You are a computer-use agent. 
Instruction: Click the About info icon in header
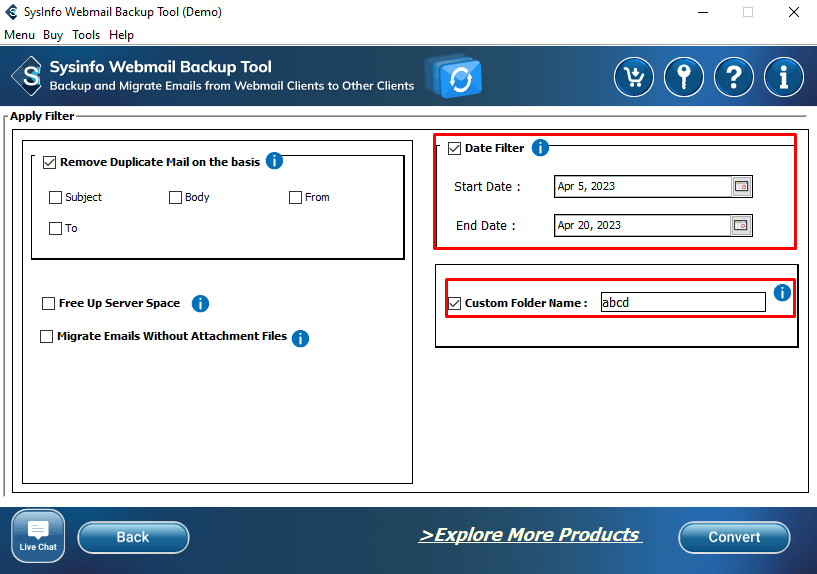[x=784, y=77]
